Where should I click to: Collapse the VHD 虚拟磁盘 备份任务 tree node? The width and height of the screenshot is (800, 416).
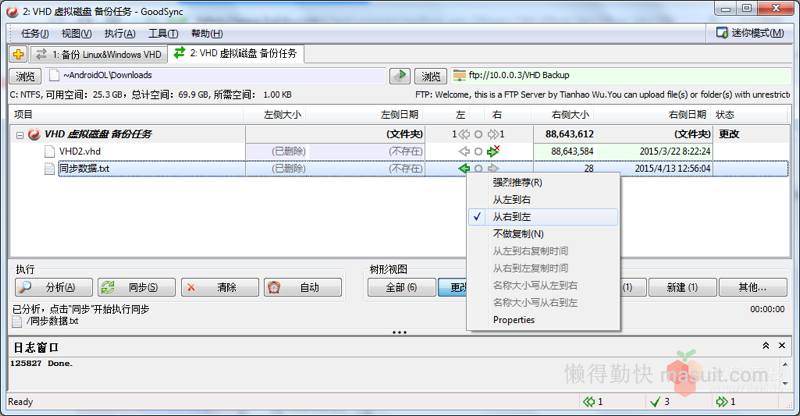coord(19,135)
